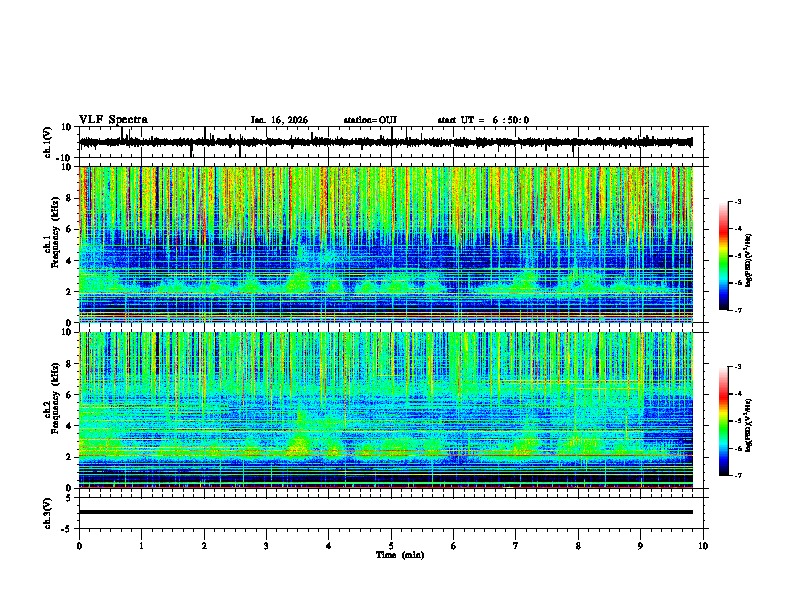Click the date text "Jan. 16, 2026"
The image size is (792, 612).
(x=279, y=120)
